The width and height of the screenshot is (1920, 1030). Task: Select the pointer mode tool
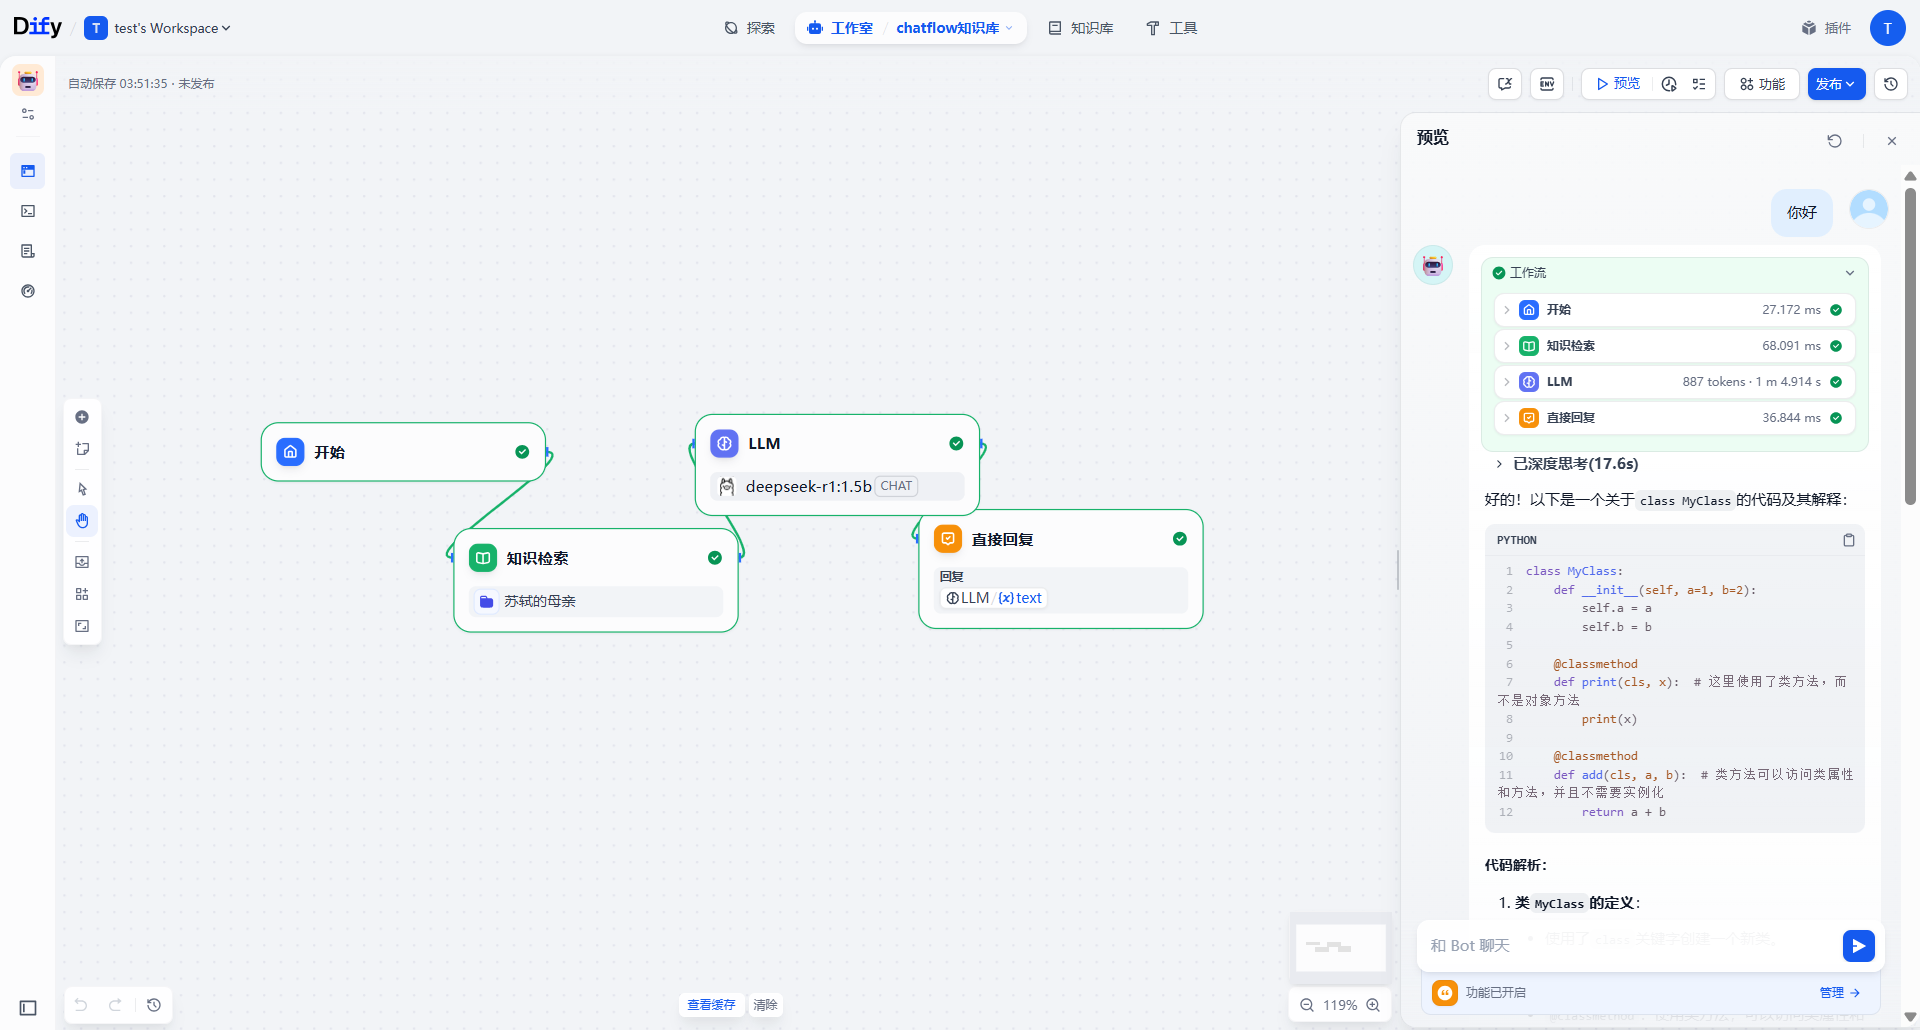click(82, 489)
